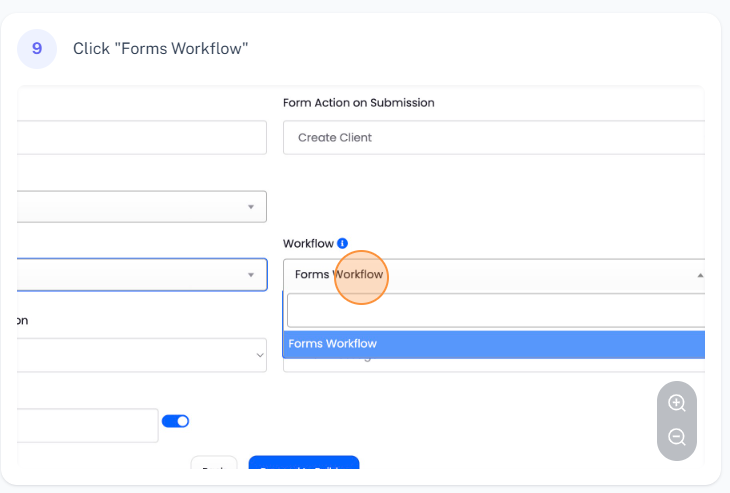Expand the focused blue-outlined dropdown on left

(x=249, y=274)
